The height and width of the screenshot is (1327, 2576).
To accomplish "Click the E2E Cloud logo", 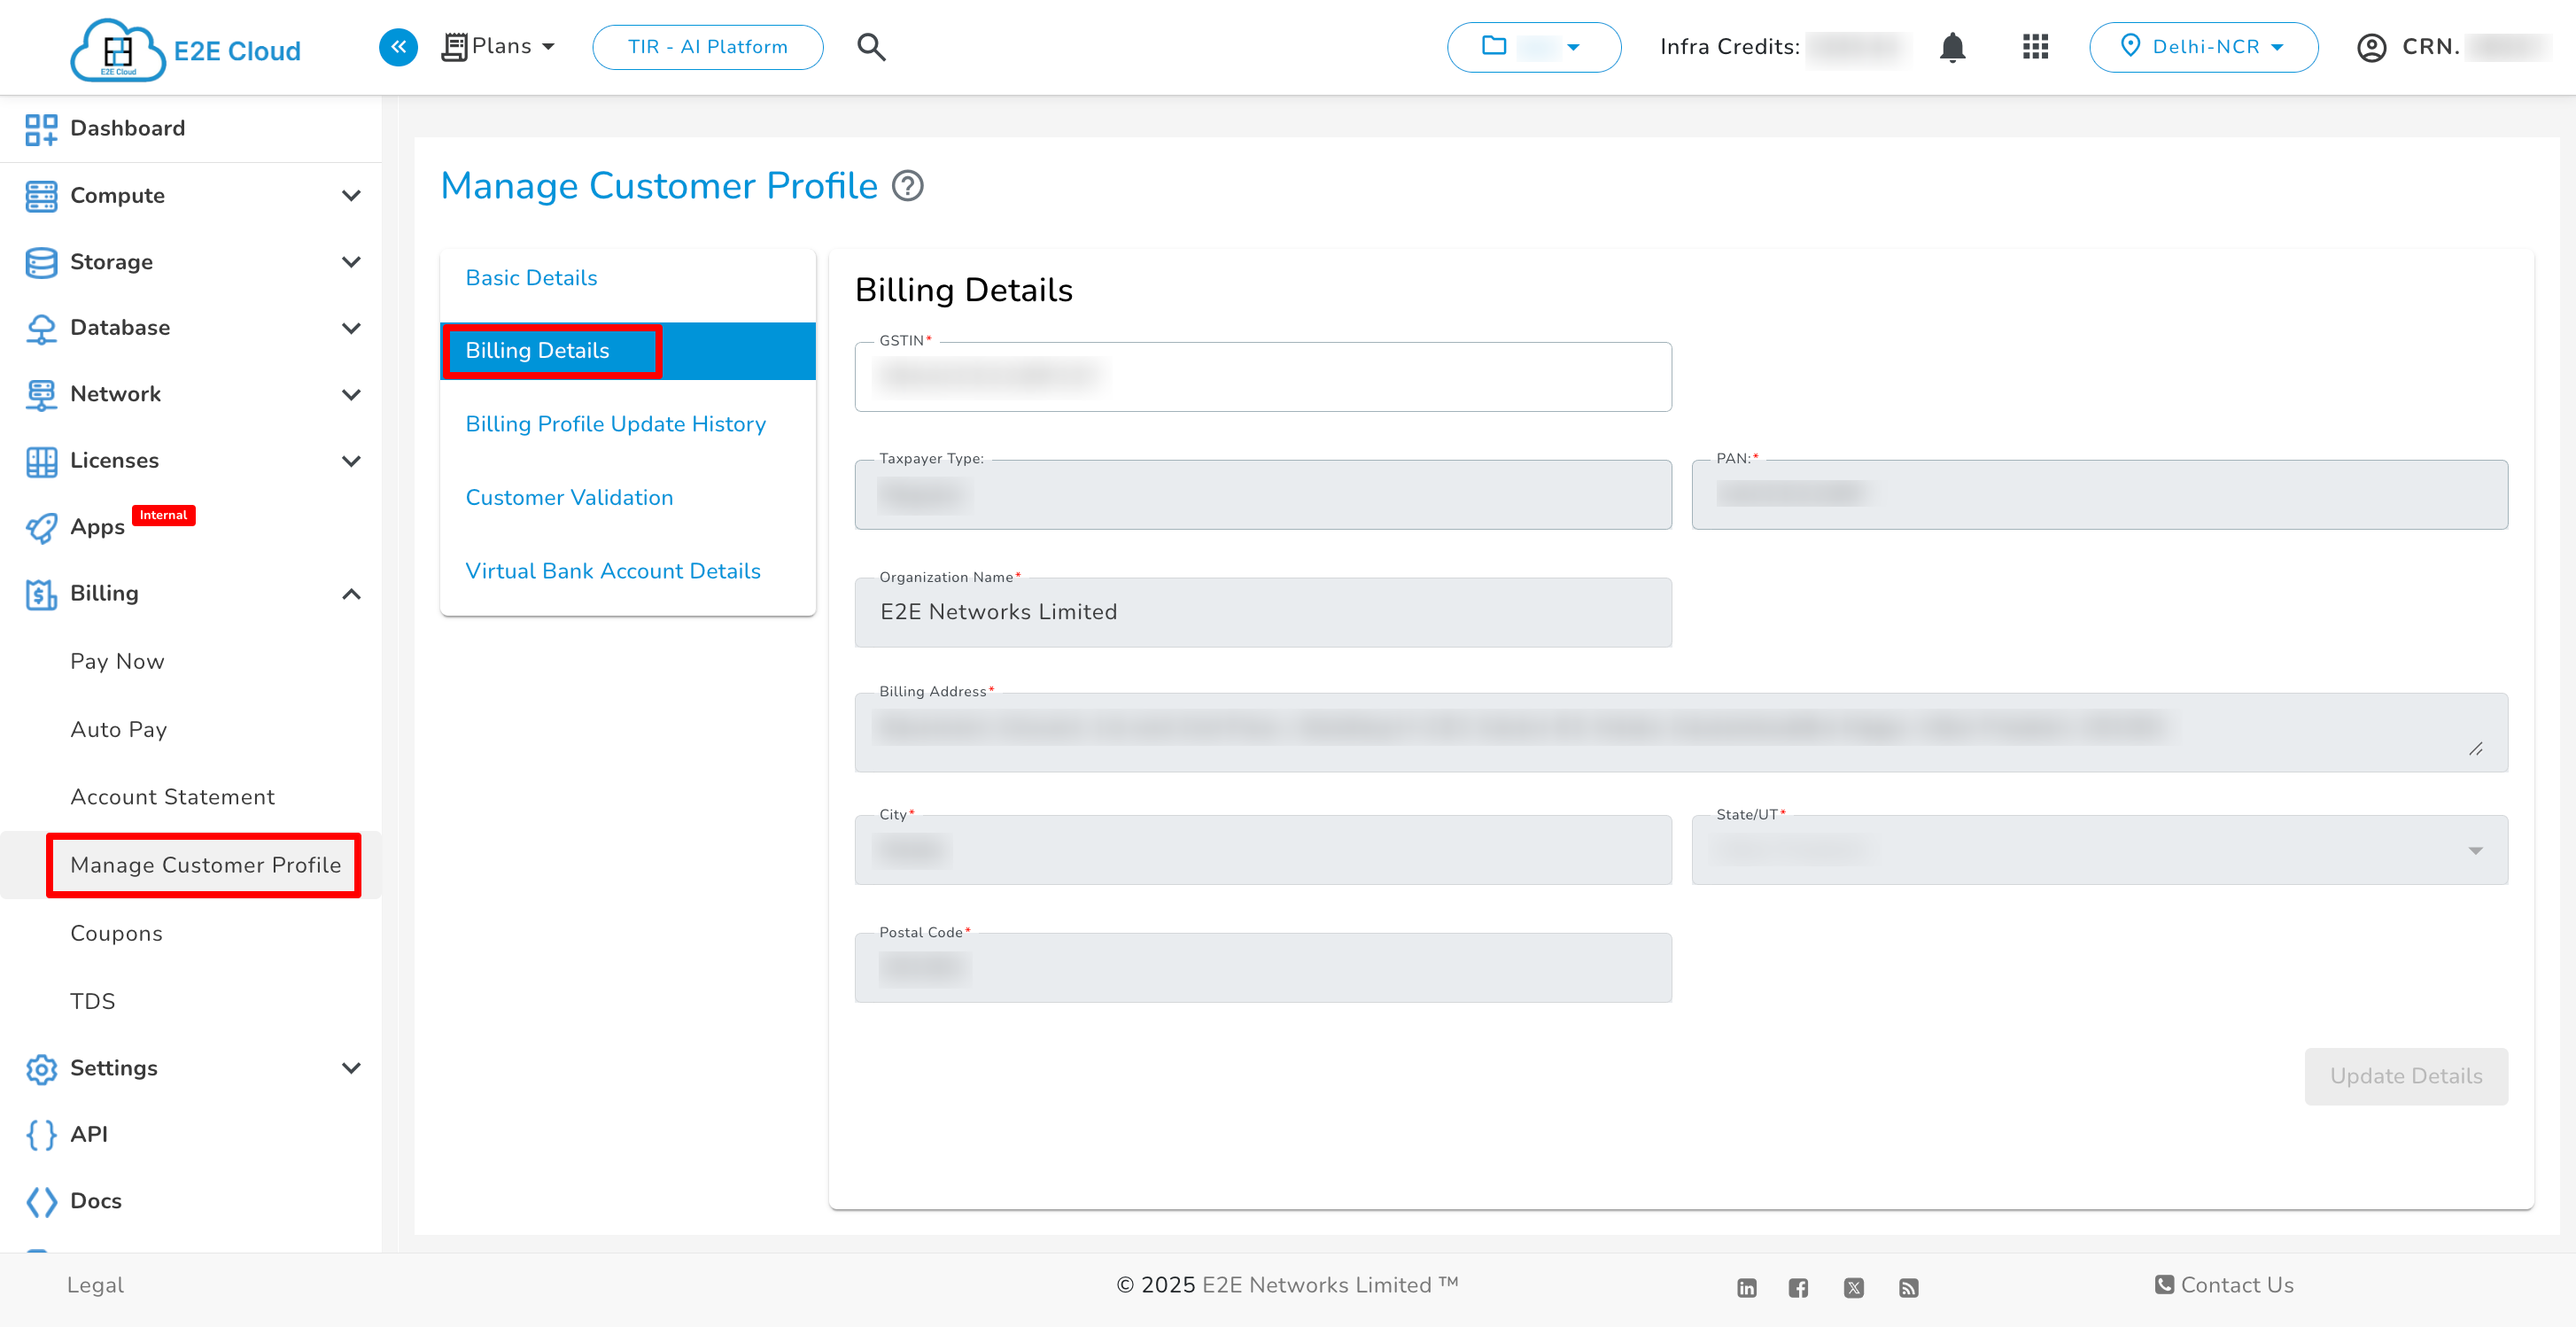I will click(186, 48).
